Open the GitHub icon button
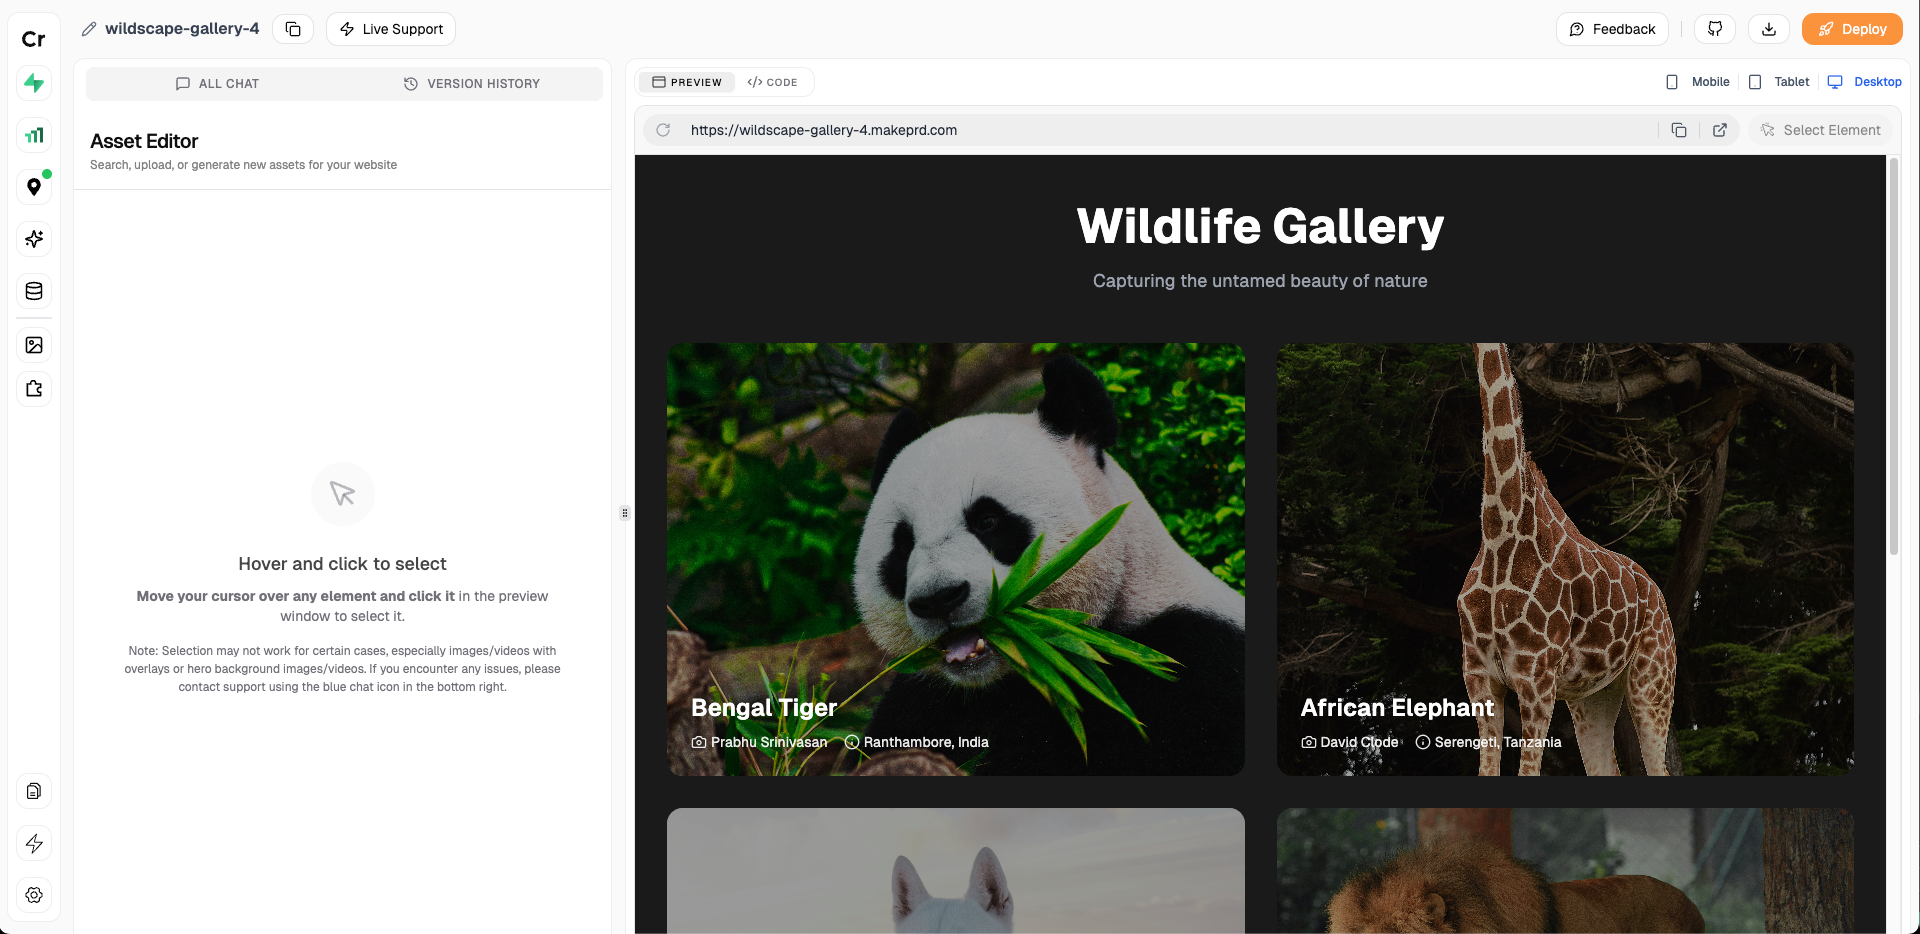 [x=1715, y=29]
